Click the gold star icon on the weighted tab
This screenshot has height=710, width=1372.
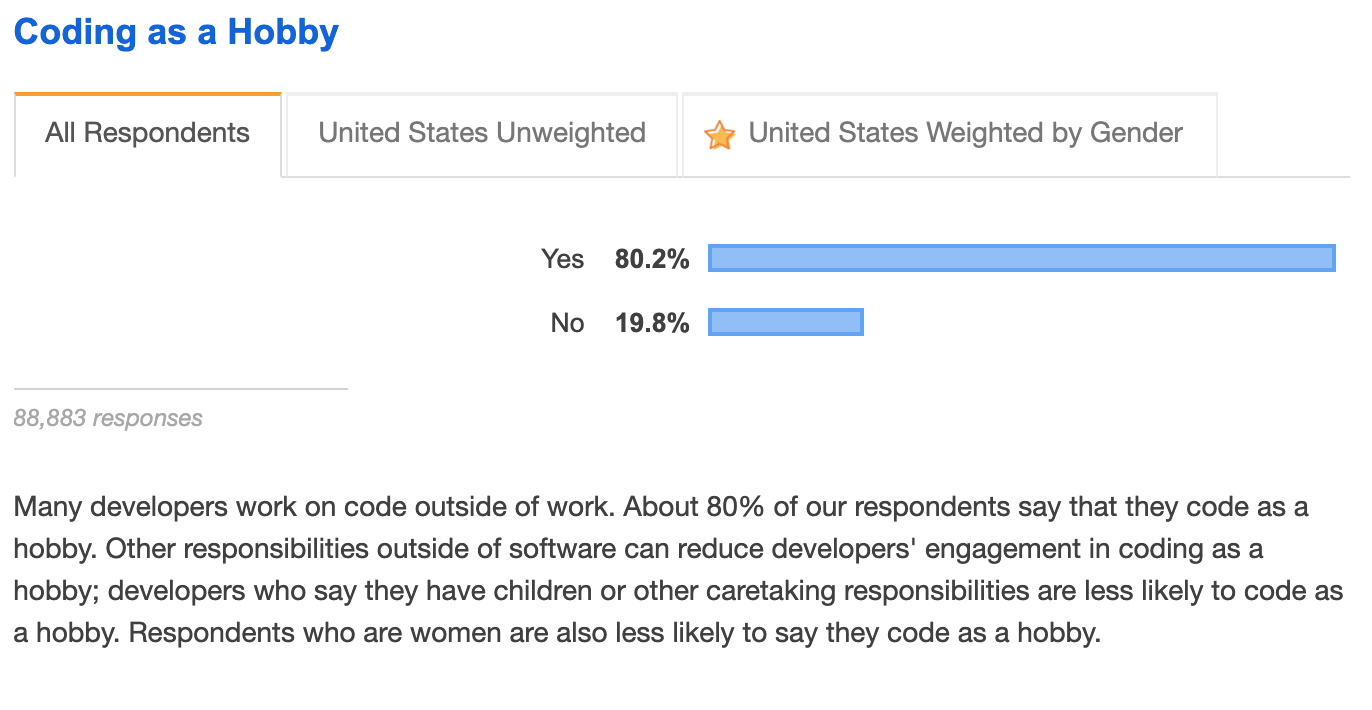pyautogui.click(x=720, y=135)
